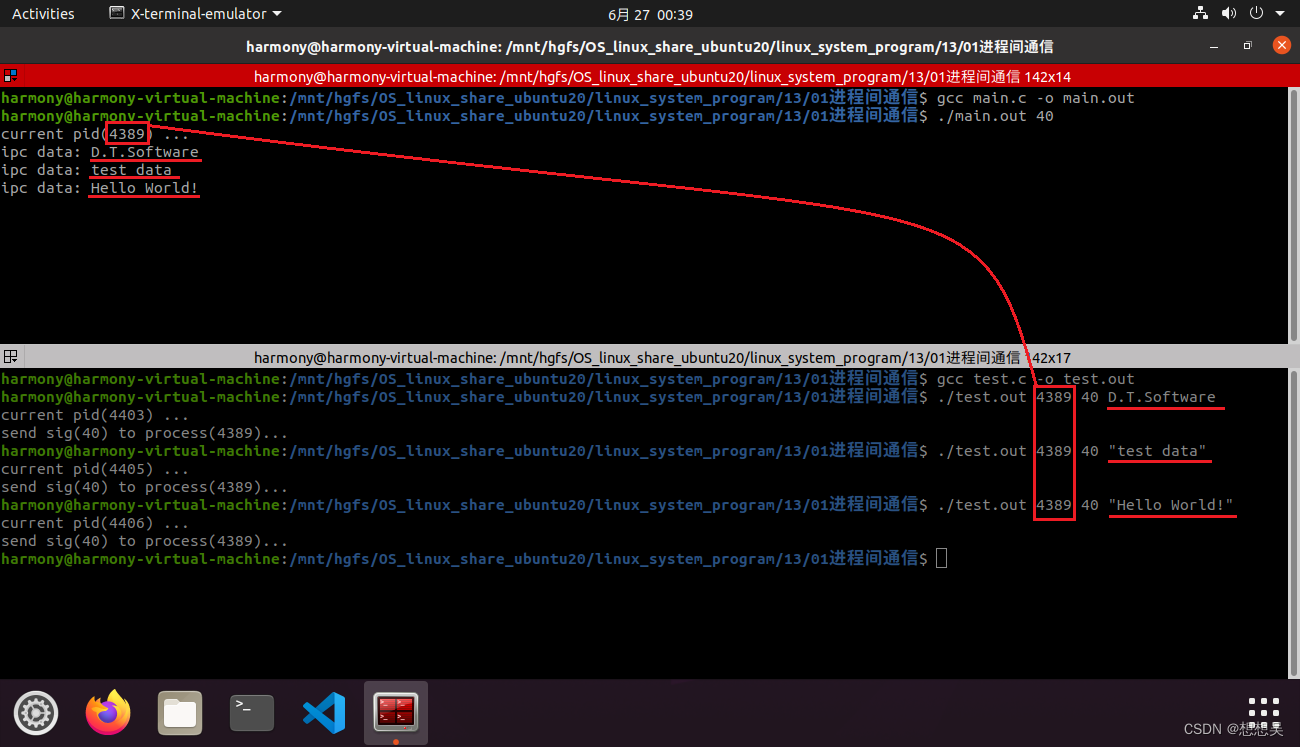Open the X-terminal-emulator app menu
The width and height of the screenshot is (1300, 747).
[195, 14]
